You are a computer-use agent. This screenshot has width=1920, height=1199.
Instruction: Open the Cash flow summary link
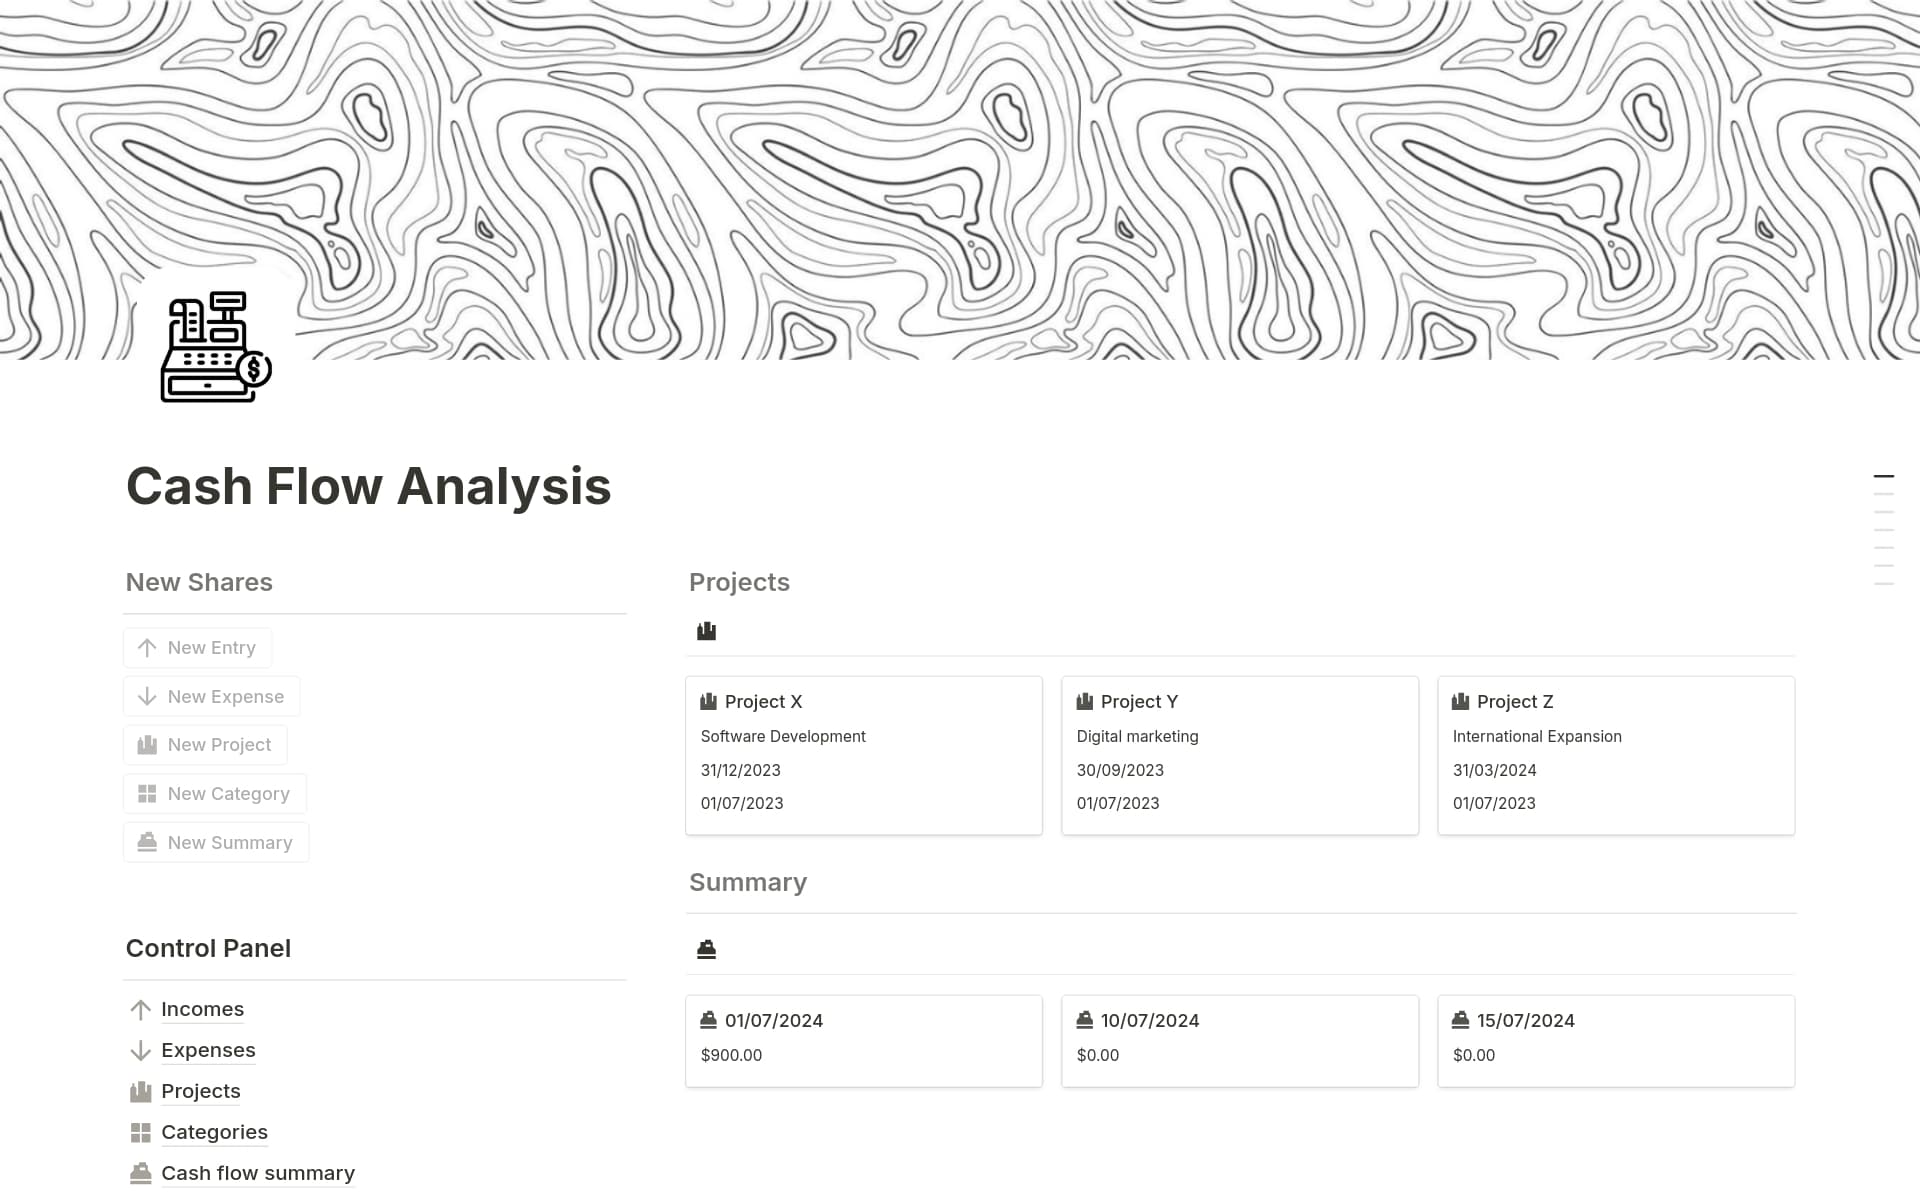click(257, 1172)
